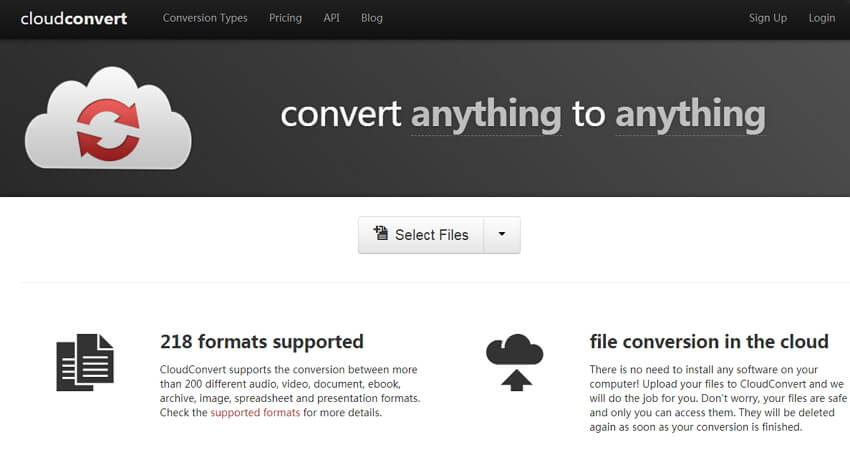Go to the Pricing page

pos(285,18)
